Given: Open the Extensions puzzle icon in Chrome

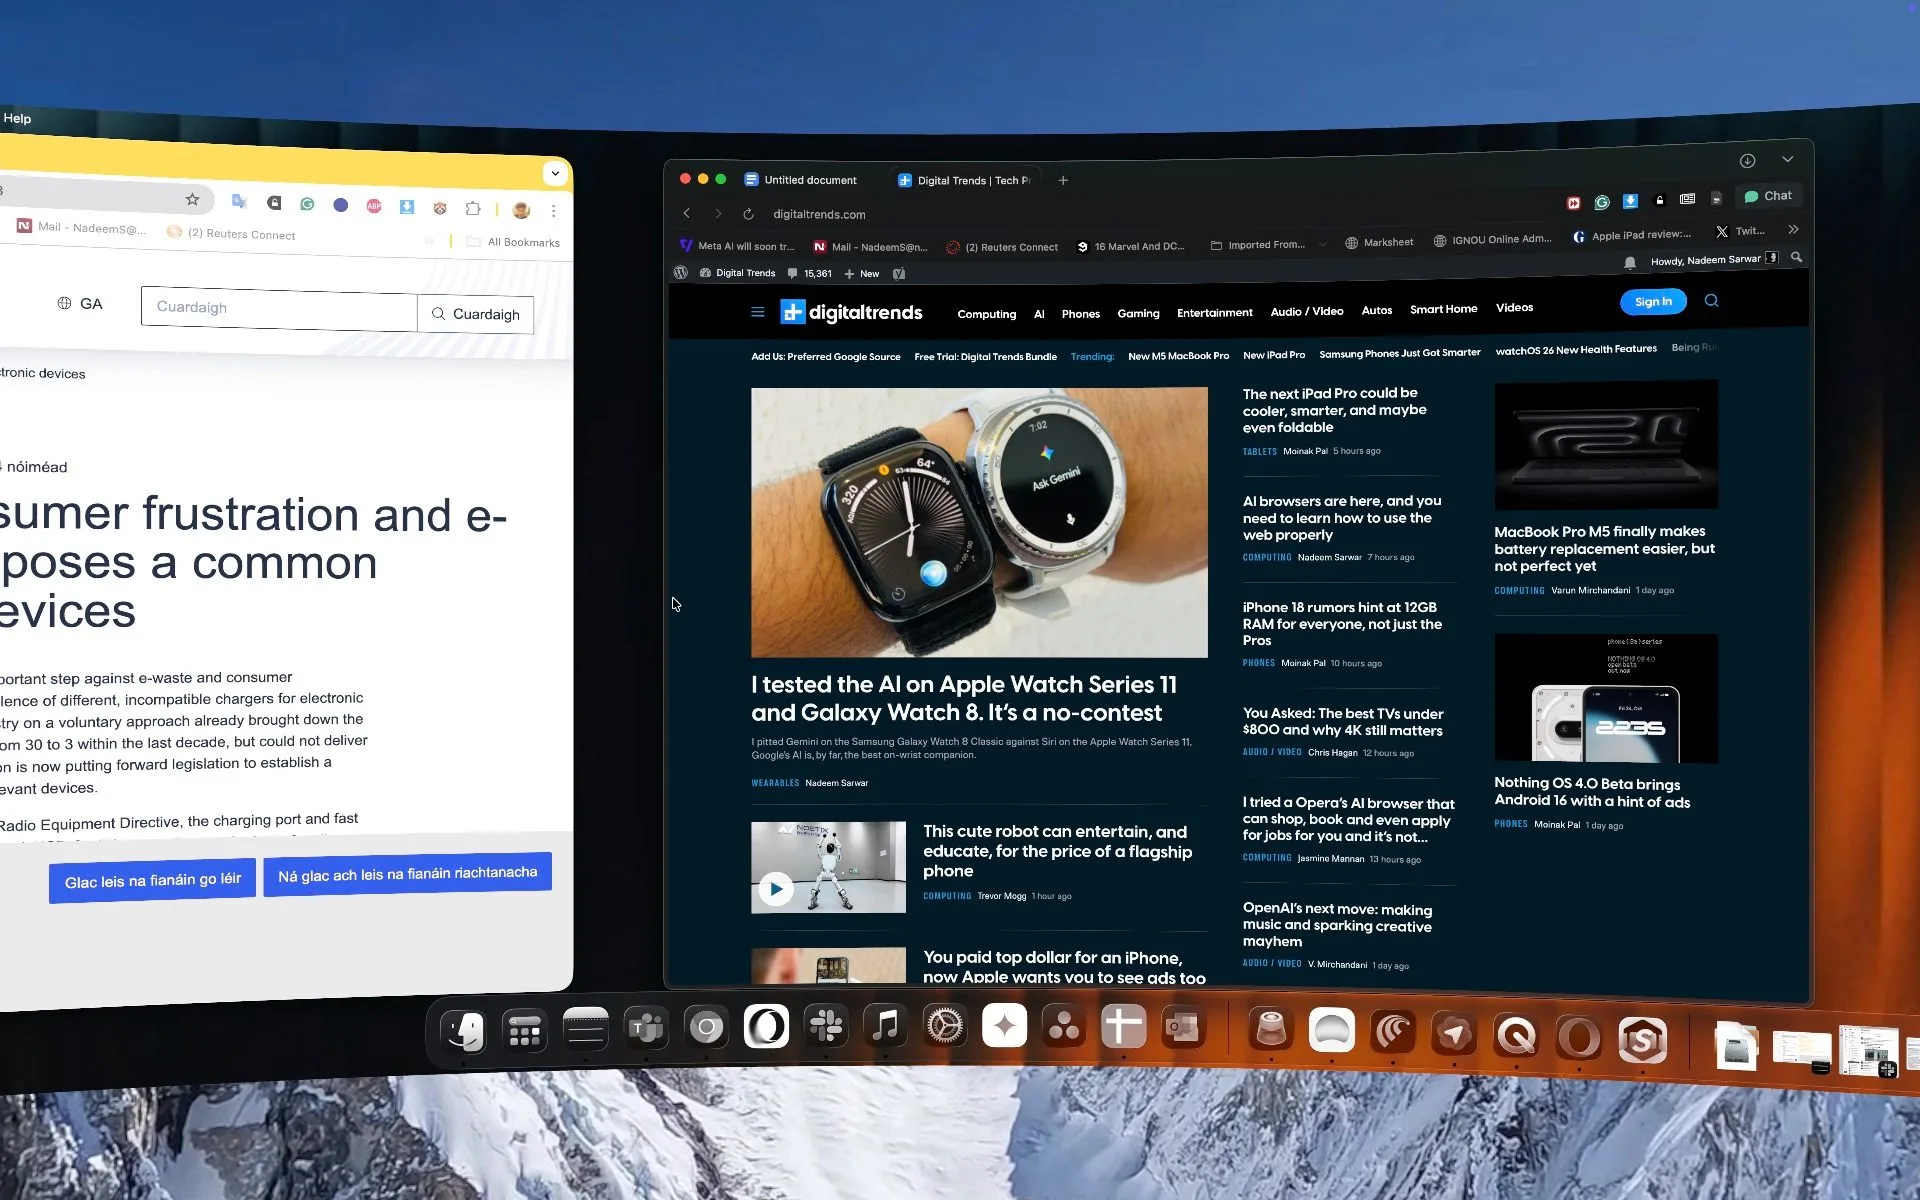Looking at the screenshot, I should coord(473,208).
